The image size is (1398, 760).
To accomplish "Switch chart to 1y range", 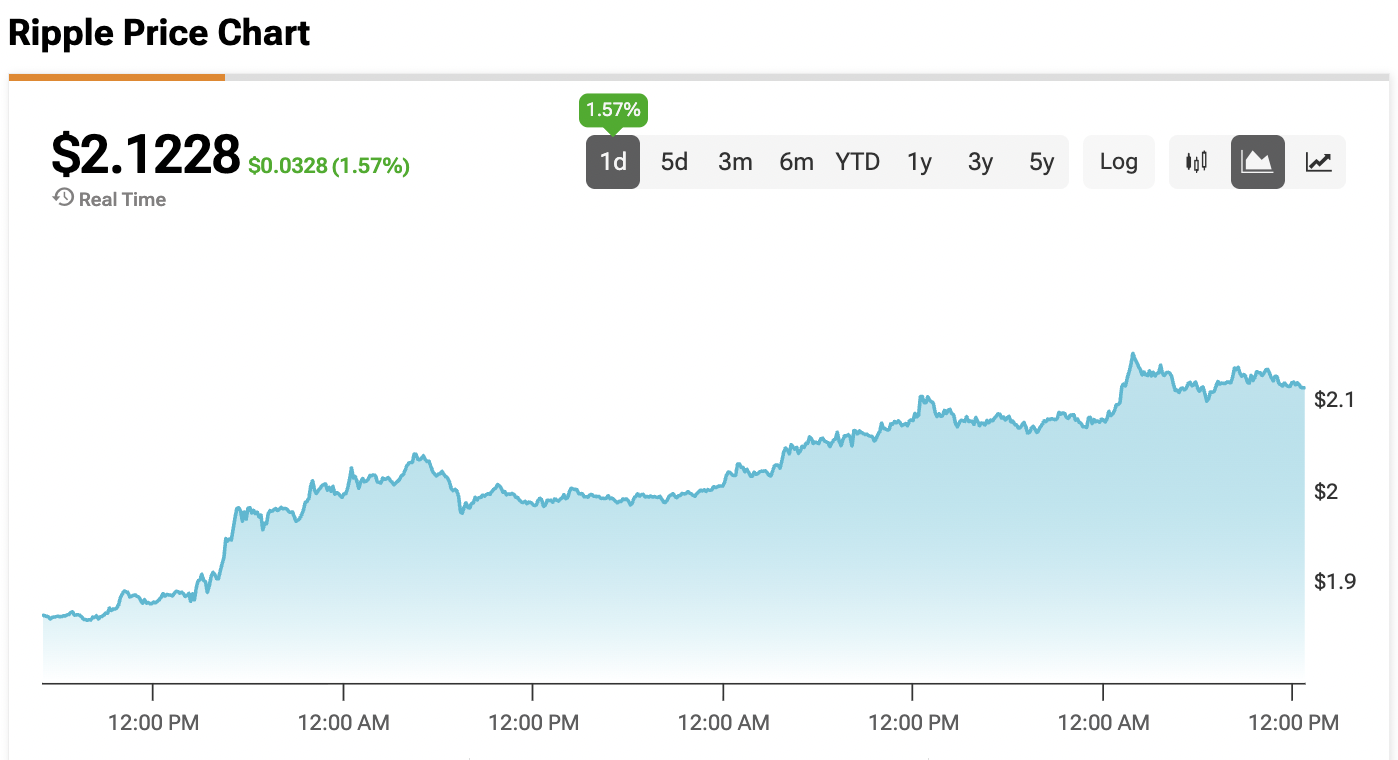I will 919,162.
